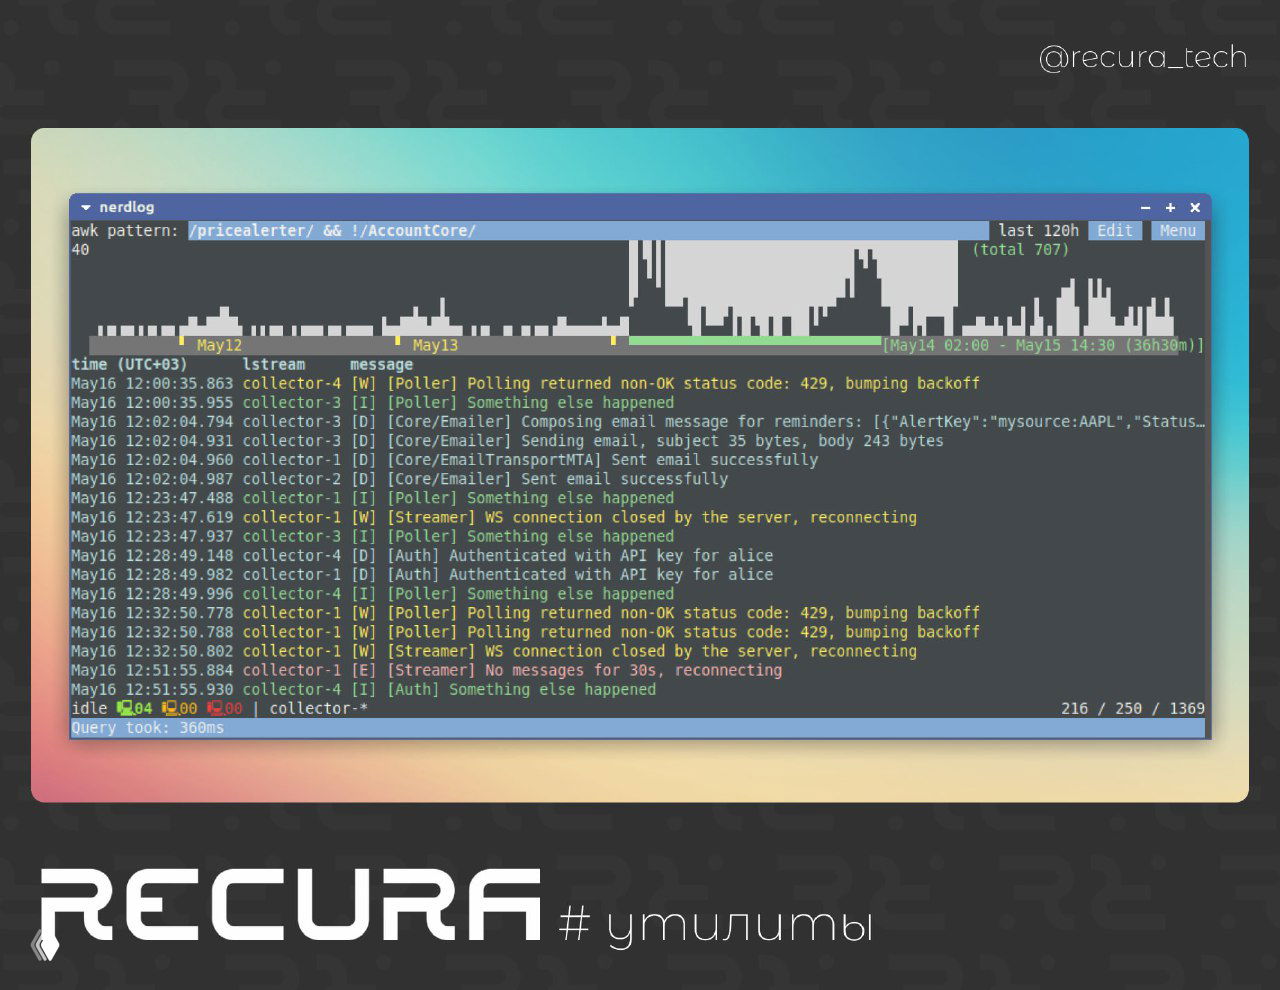Click the yellow connecting hosts counter icon
Viewport: 1280px width, 990px height.
click(168, 708)
